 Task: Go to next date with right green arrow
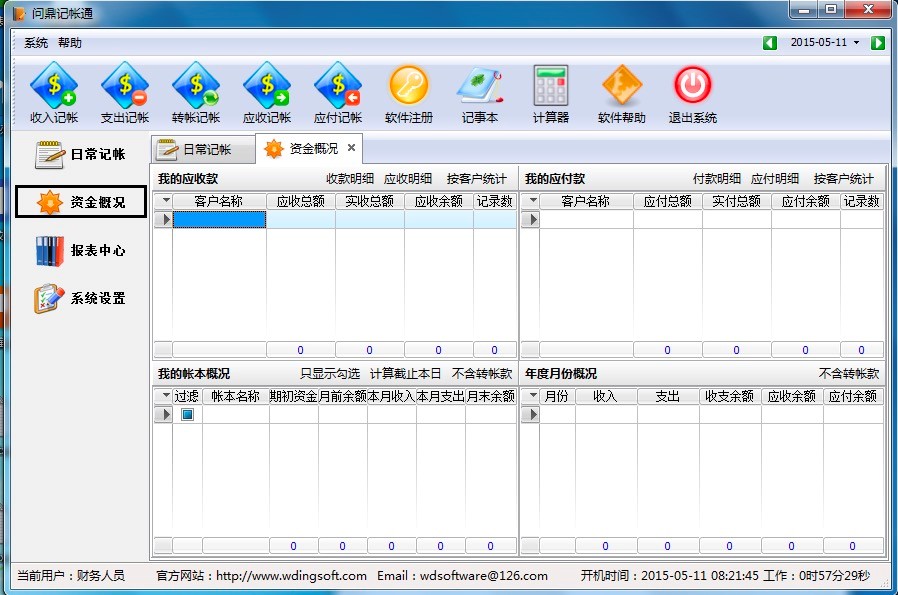pyautogui.click(x=877, y=43)
